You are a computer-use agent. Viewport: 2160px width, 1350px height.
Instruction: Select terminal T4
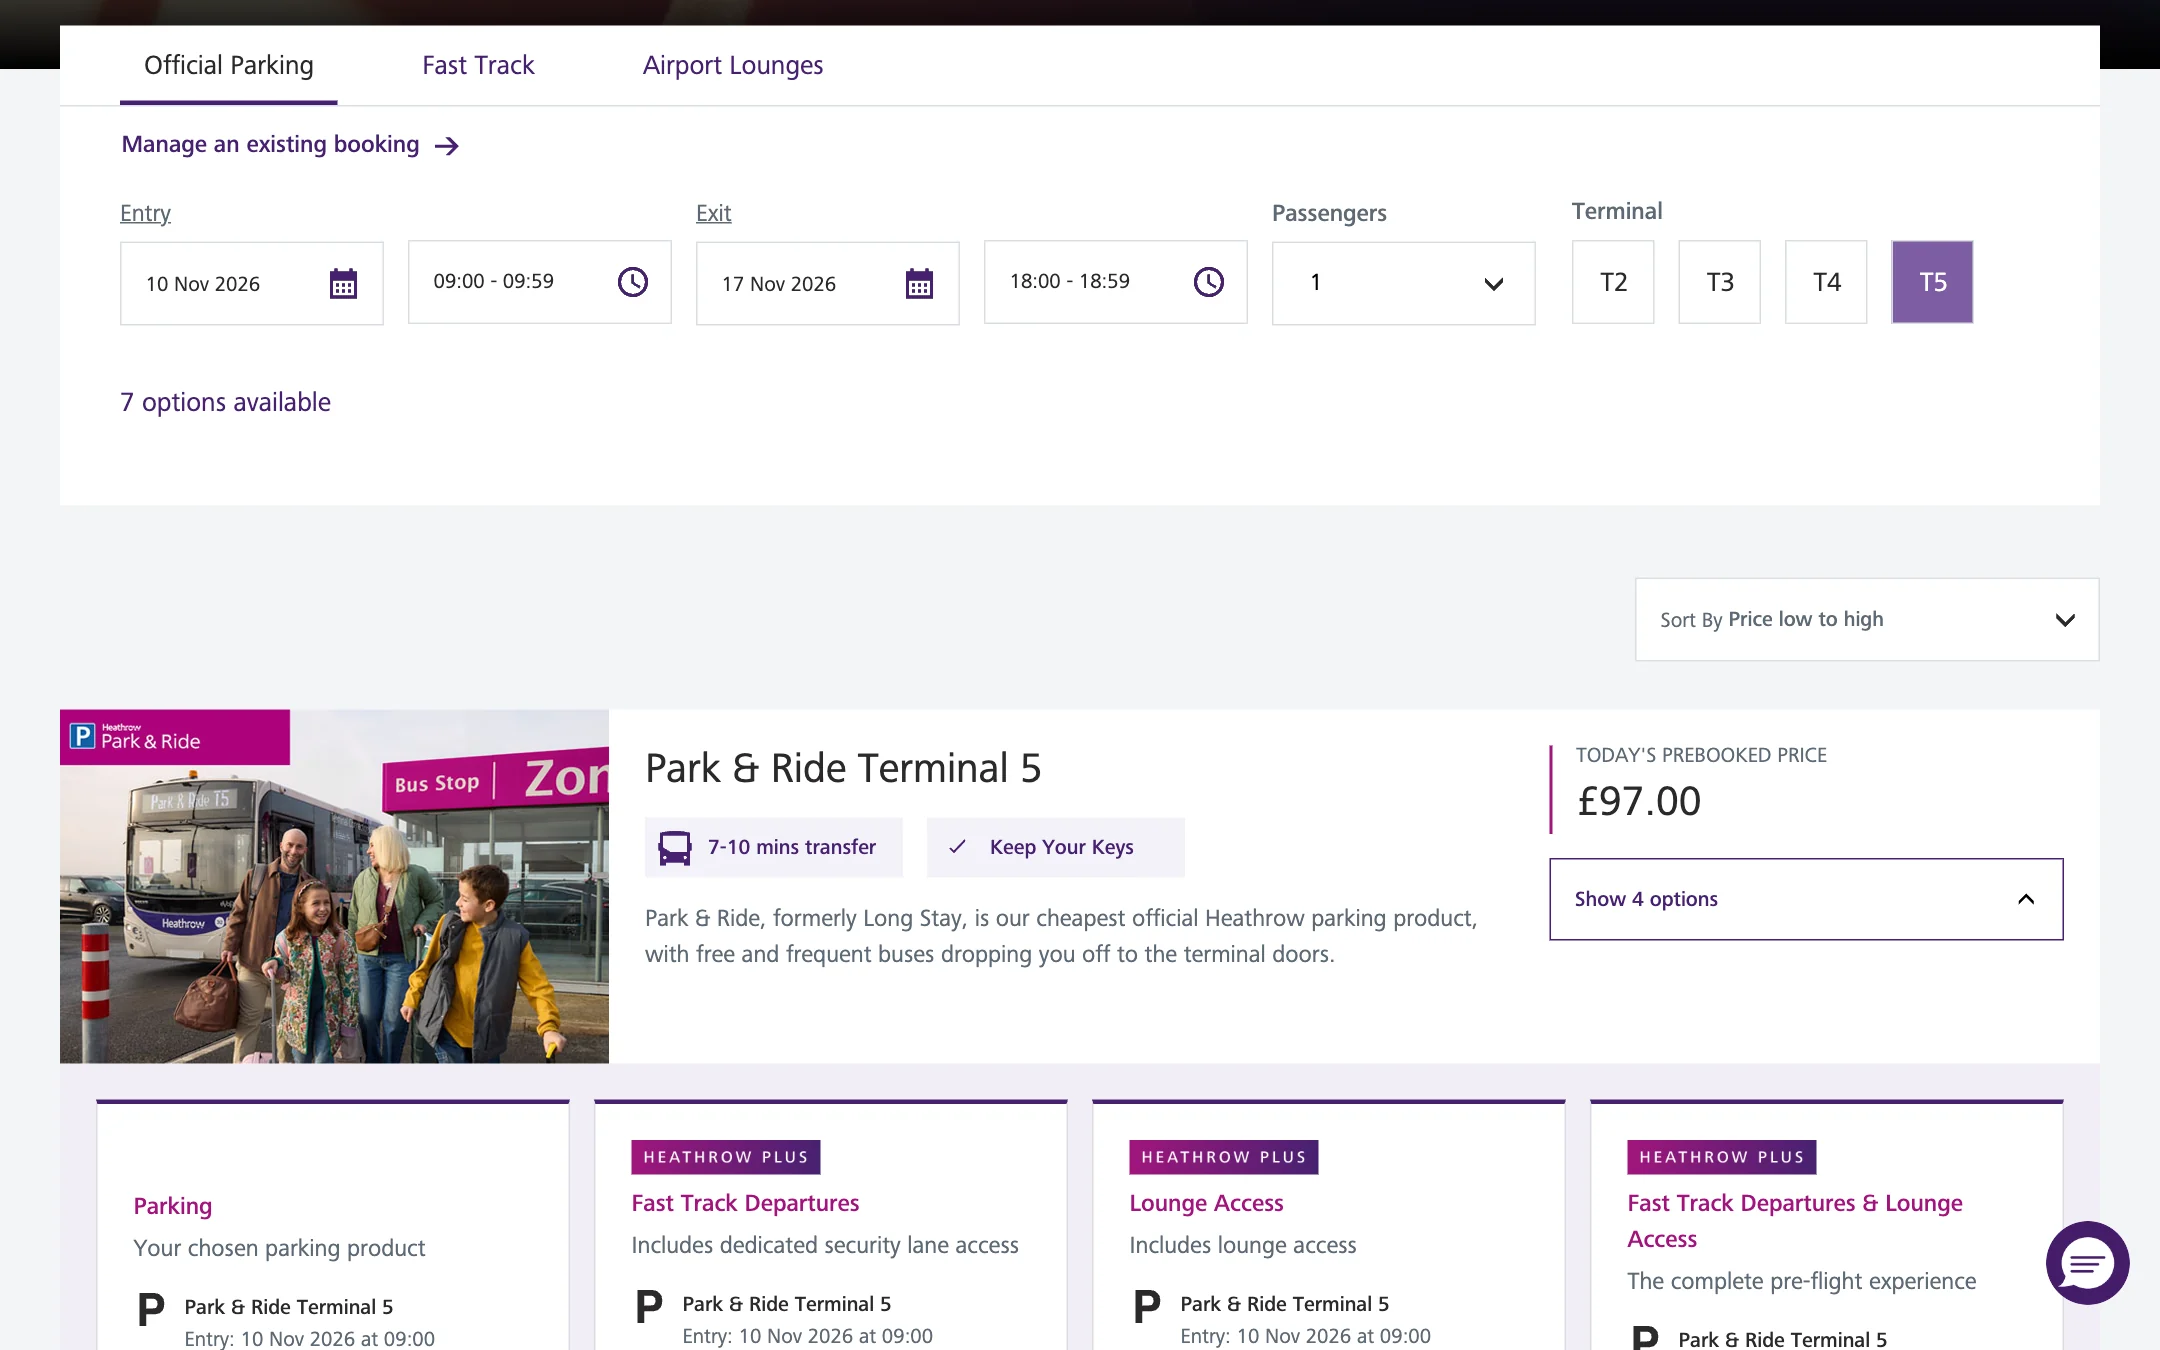pyautogui.click(x=1826, y=282)
